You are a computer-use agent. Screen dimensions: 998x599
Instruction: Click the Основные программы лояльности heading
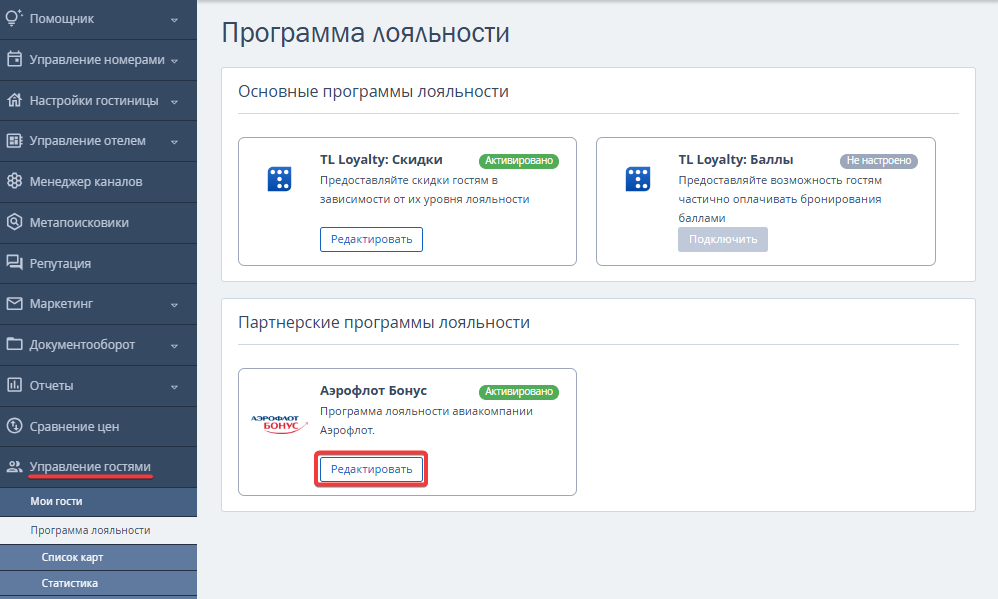373,92
